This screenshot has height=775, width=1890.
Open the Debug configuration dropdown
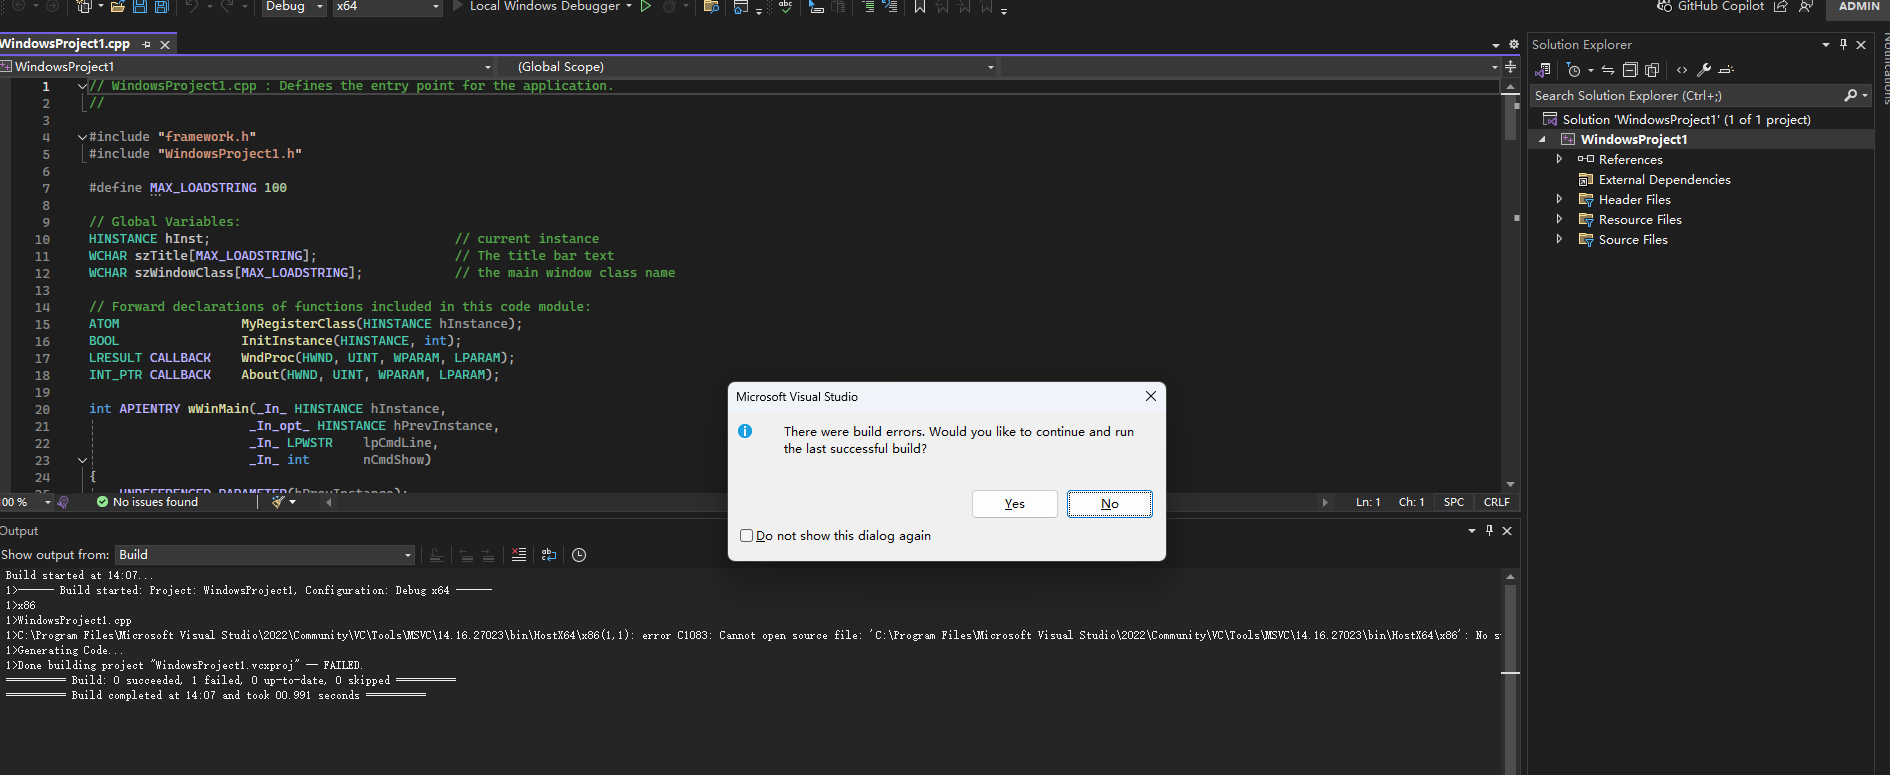click(x=294, y=6)
